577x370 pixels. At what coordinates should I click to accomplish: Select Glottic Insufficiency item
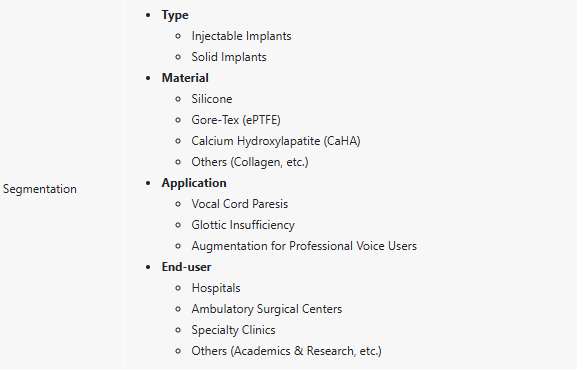(x=243, y=225)
